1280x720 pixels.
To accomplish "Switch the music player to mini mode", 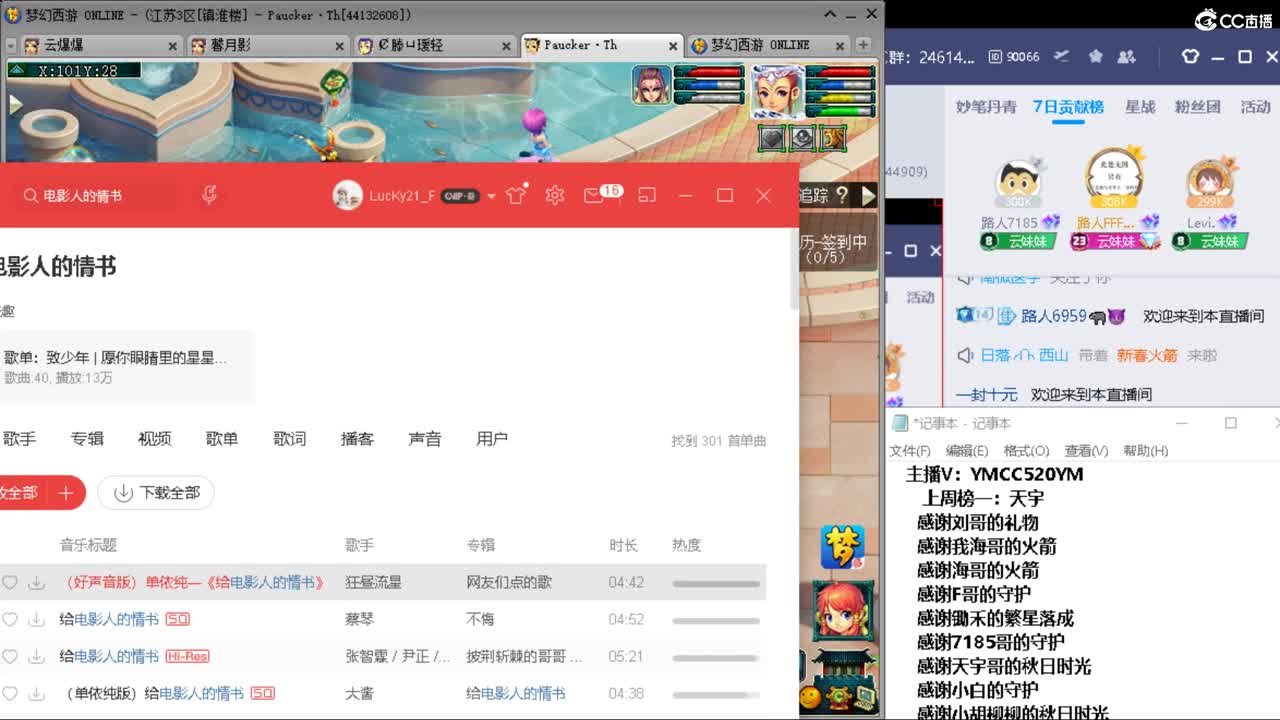I will click(647, 195).
